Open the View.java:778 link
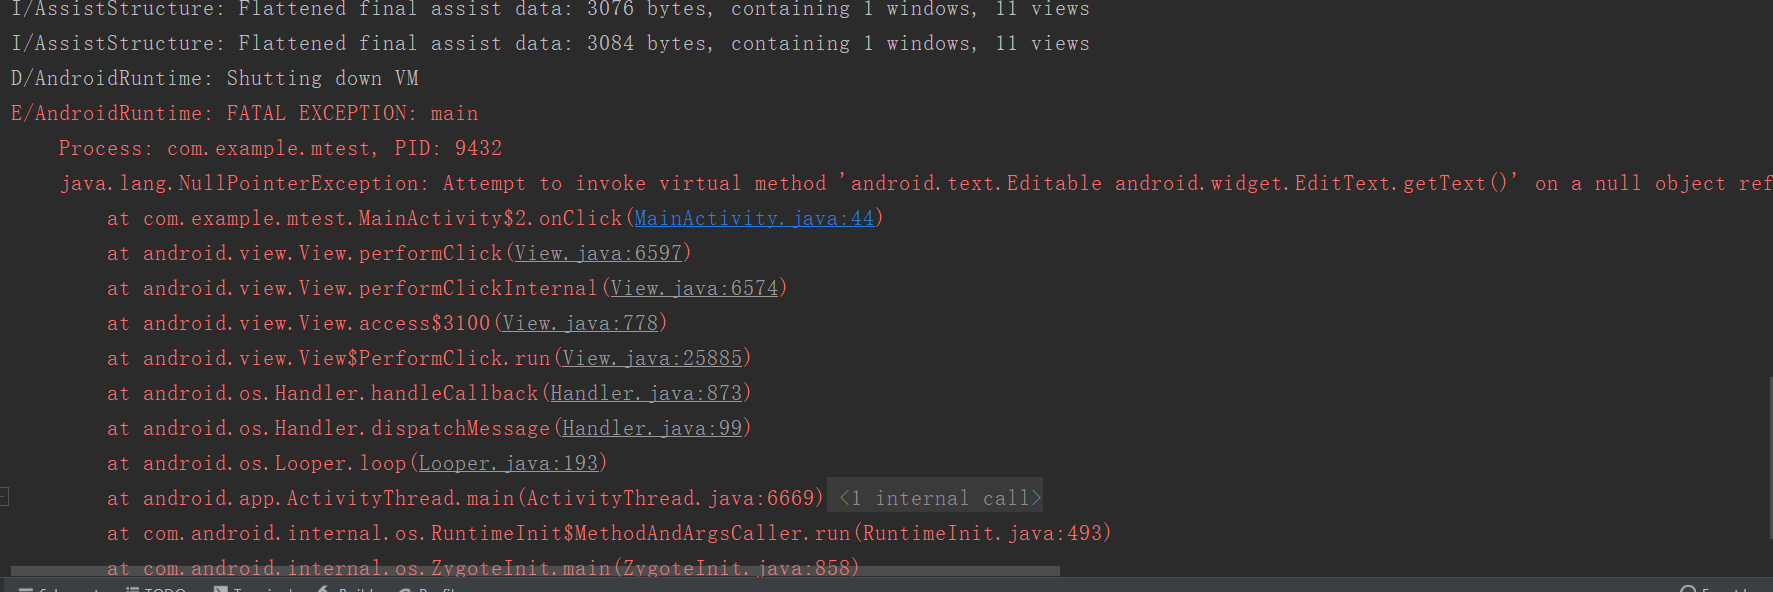1773x592 pixels. coord(580,323)
